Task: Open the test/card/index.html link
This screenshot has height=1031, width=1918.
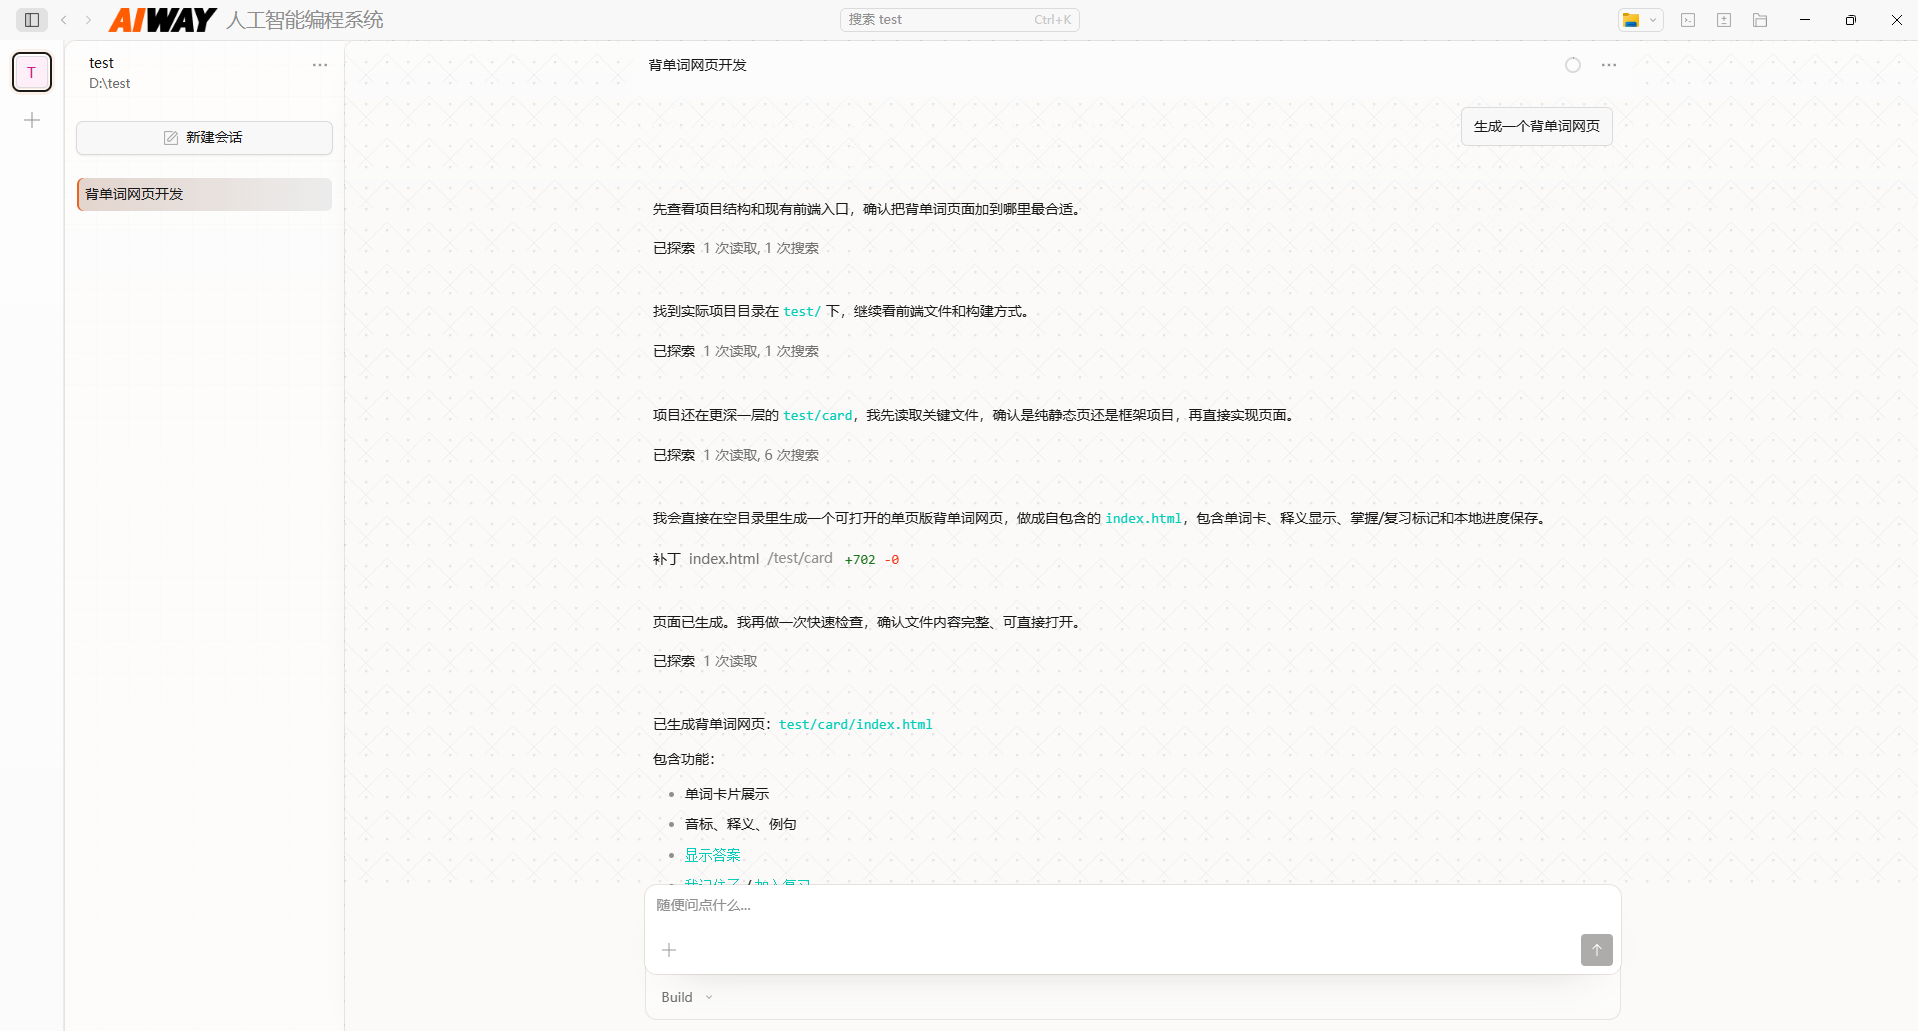Action: coord(856,725)
